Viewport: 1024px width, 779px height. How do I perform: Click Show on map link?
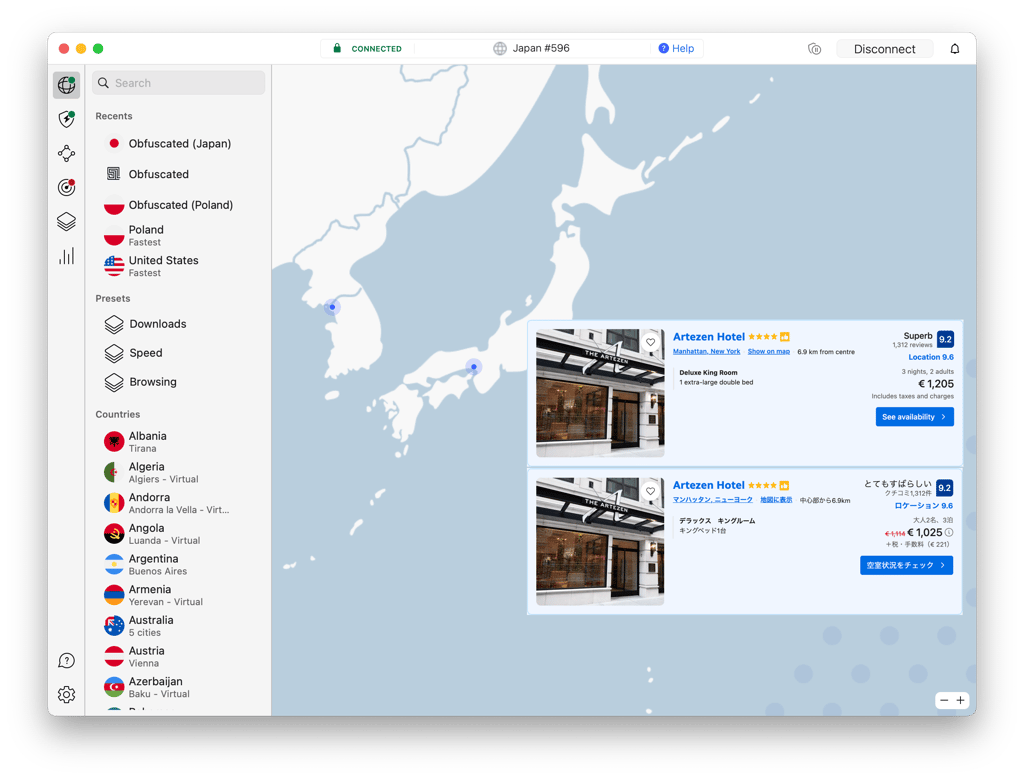coord(769,351)
